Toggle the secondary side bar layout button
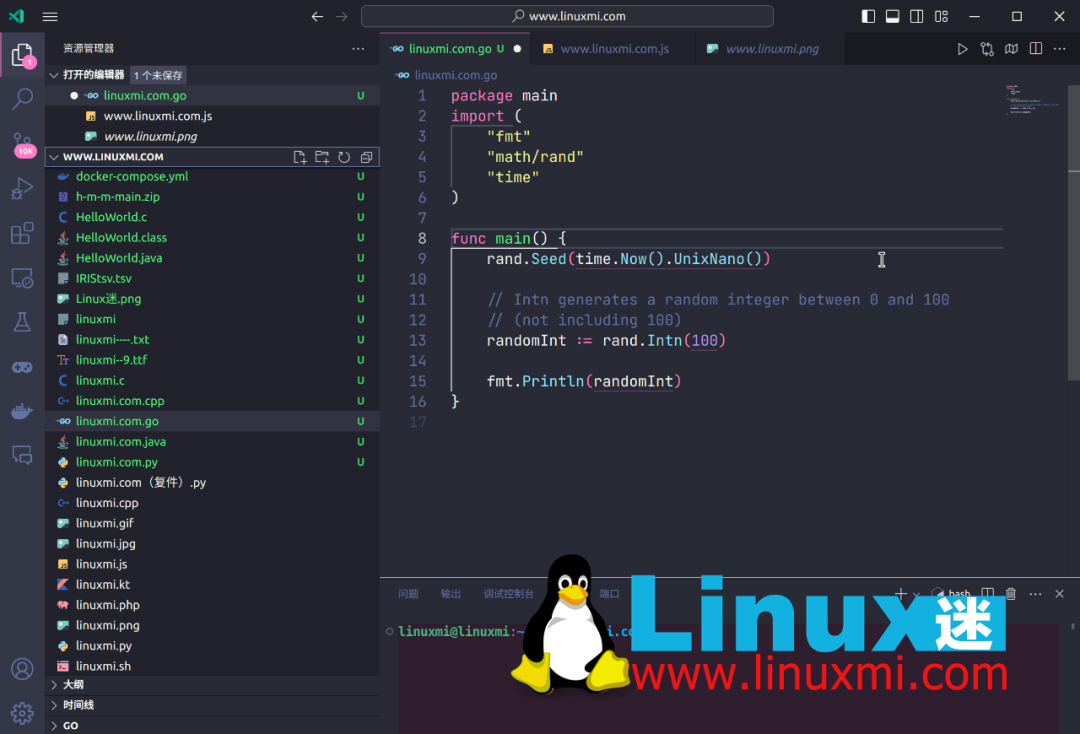This screenshot has height=734, width=1080. coord(917,17)
